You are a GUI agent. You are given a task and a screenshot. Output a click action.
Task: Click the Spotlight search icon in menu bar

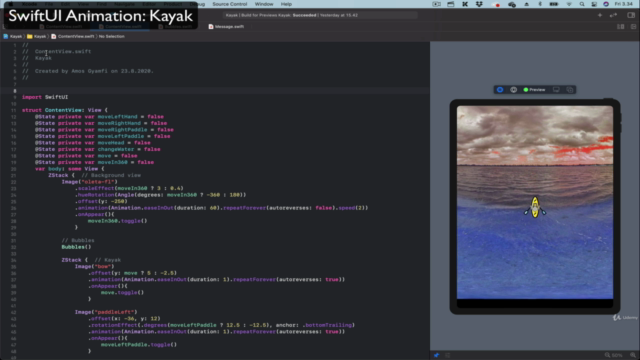pos(582,4)
